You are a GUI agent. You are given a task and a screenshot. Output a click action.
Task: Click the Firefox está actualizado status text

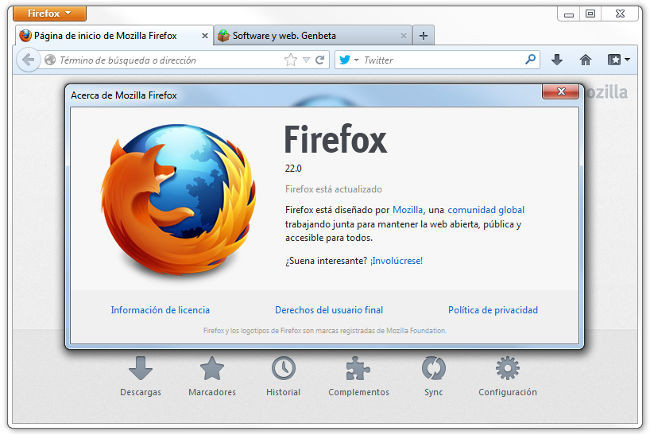tap(333, 189)
